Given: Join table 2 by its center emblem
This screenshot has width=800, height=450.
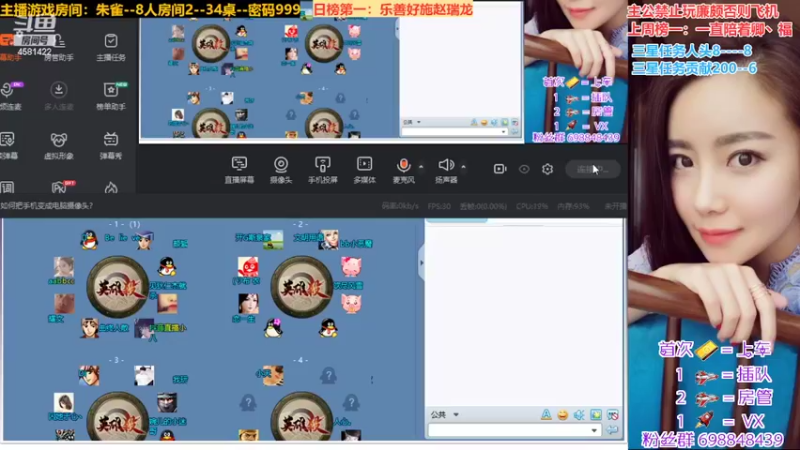Looking at the screenshot, I should tap(302, 287).
